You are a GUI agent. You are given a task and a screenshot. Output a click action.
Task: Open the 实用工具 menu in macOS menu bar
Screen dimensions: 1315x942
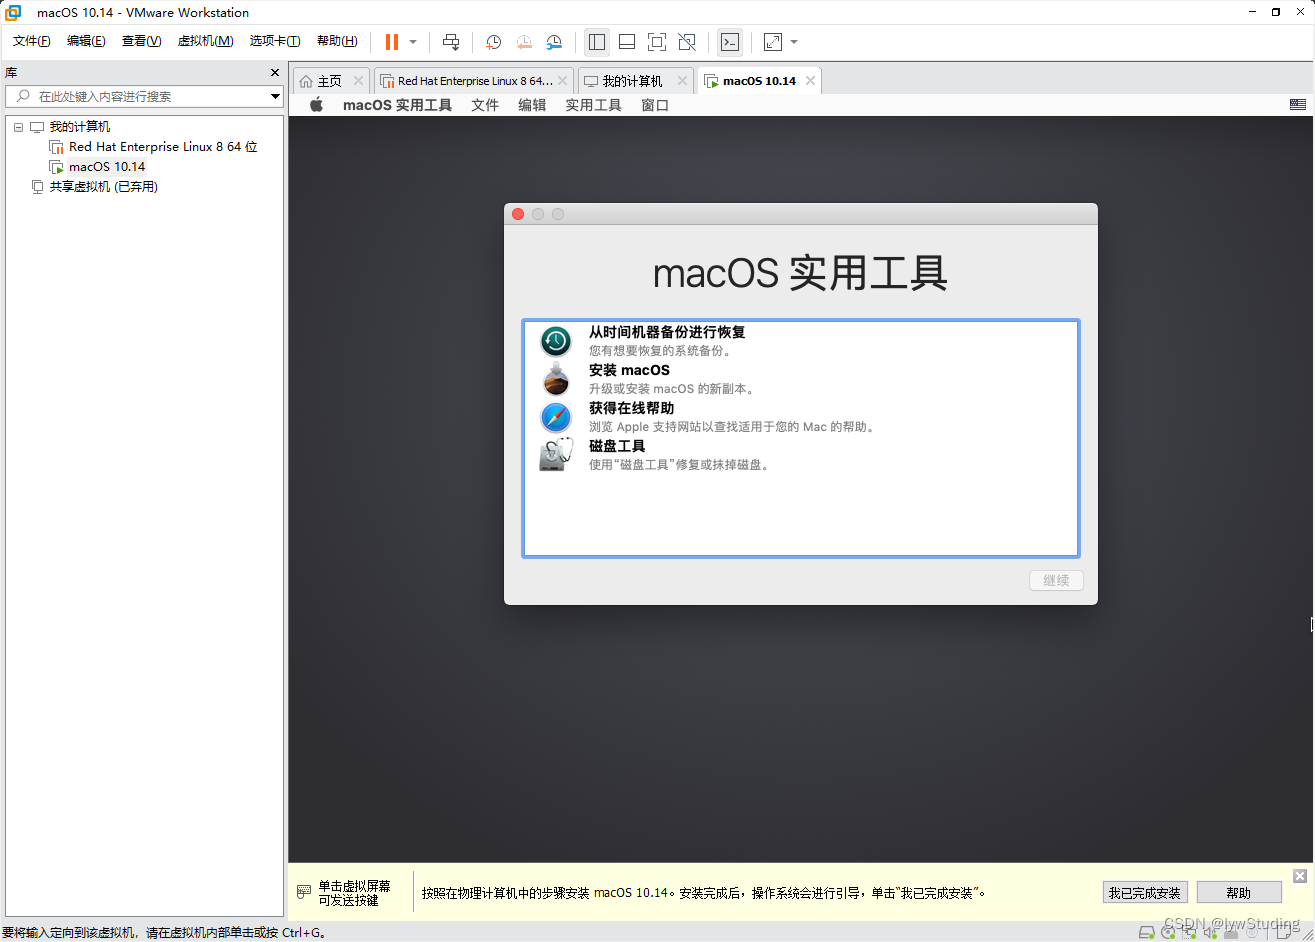tap(593, 105)
